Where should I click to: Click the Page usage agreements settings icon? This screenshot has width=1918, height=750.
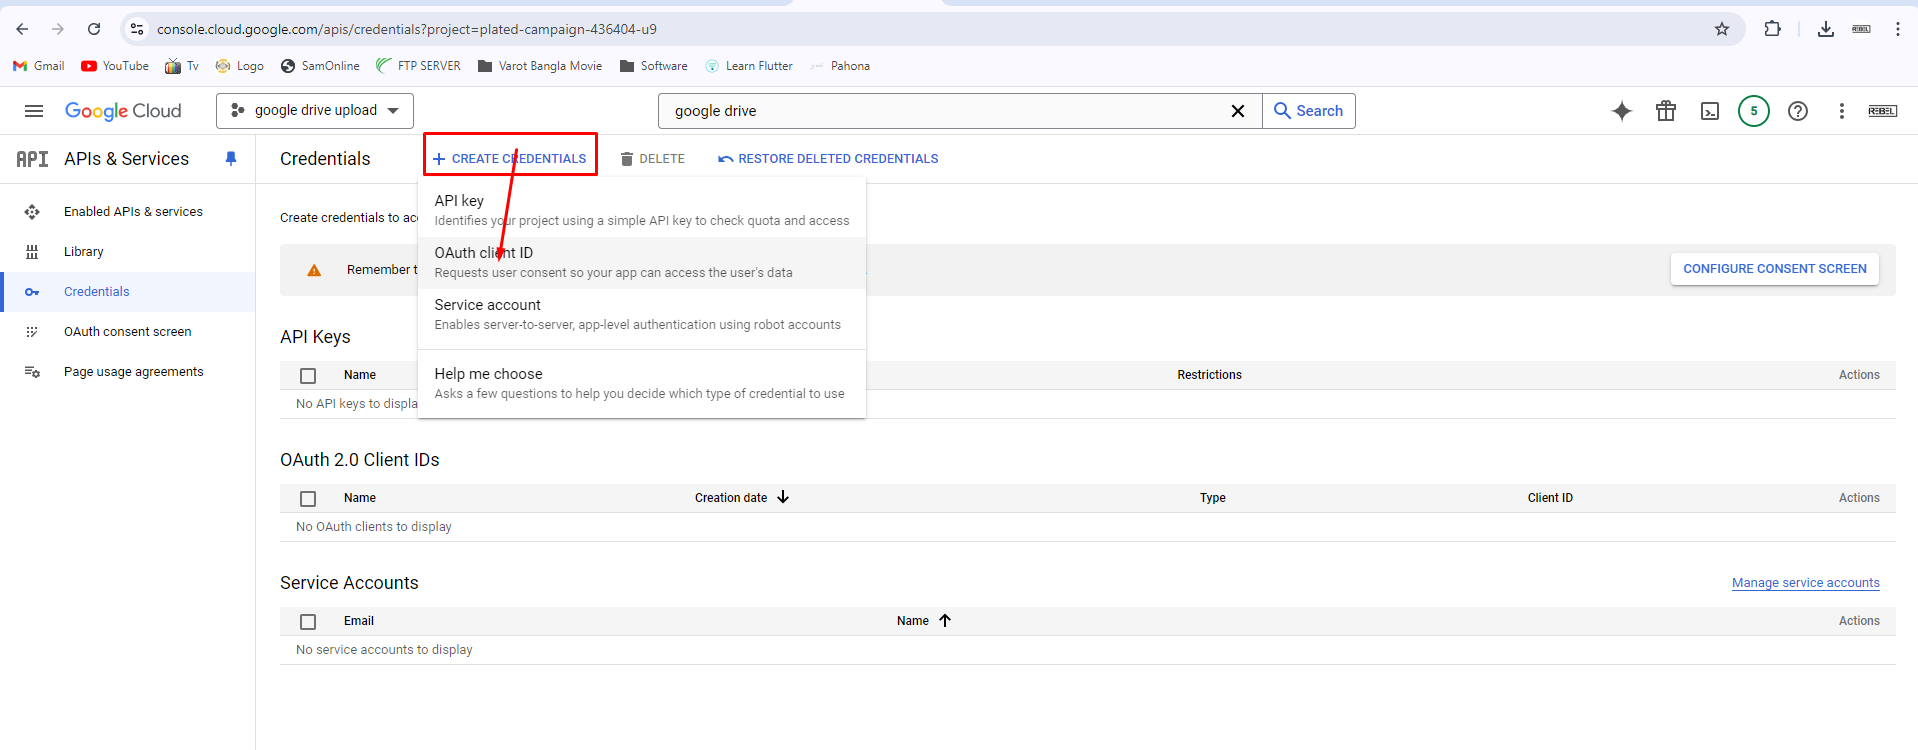coord(32,372)
